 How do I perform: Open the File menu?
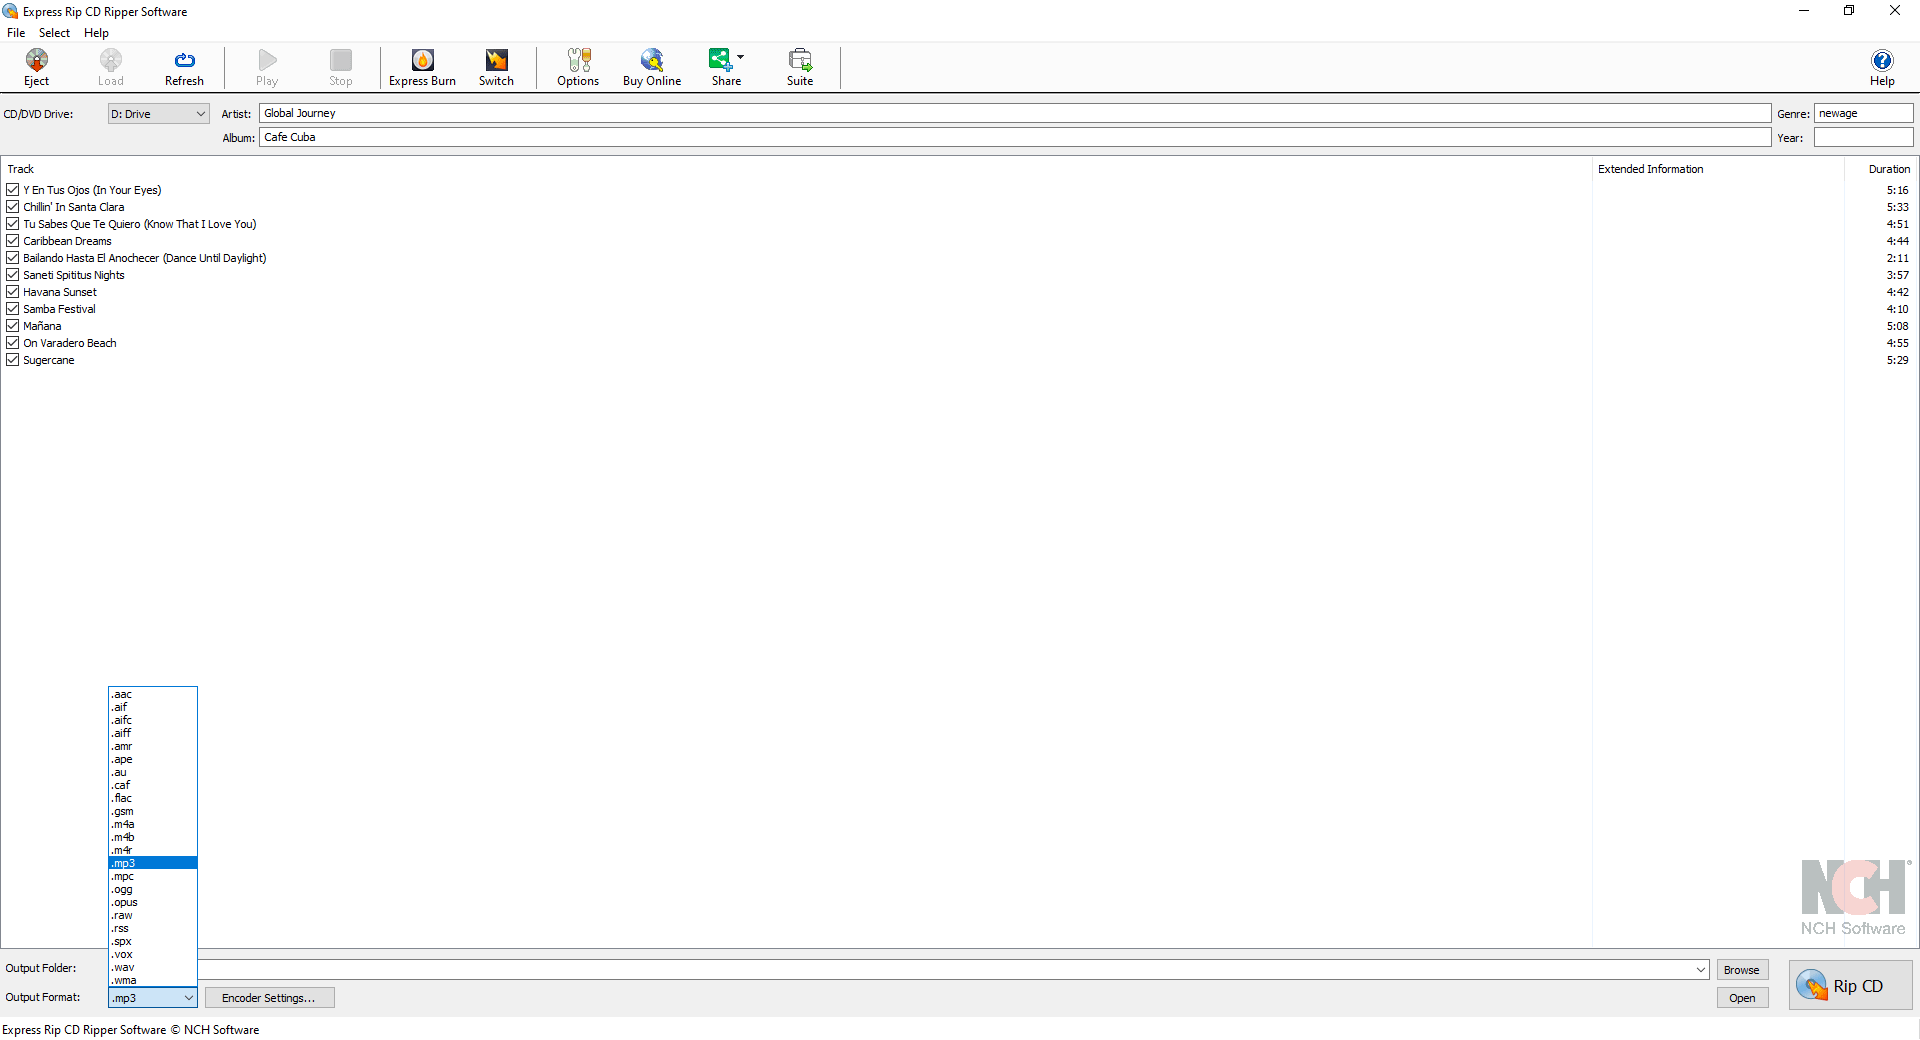16,32
